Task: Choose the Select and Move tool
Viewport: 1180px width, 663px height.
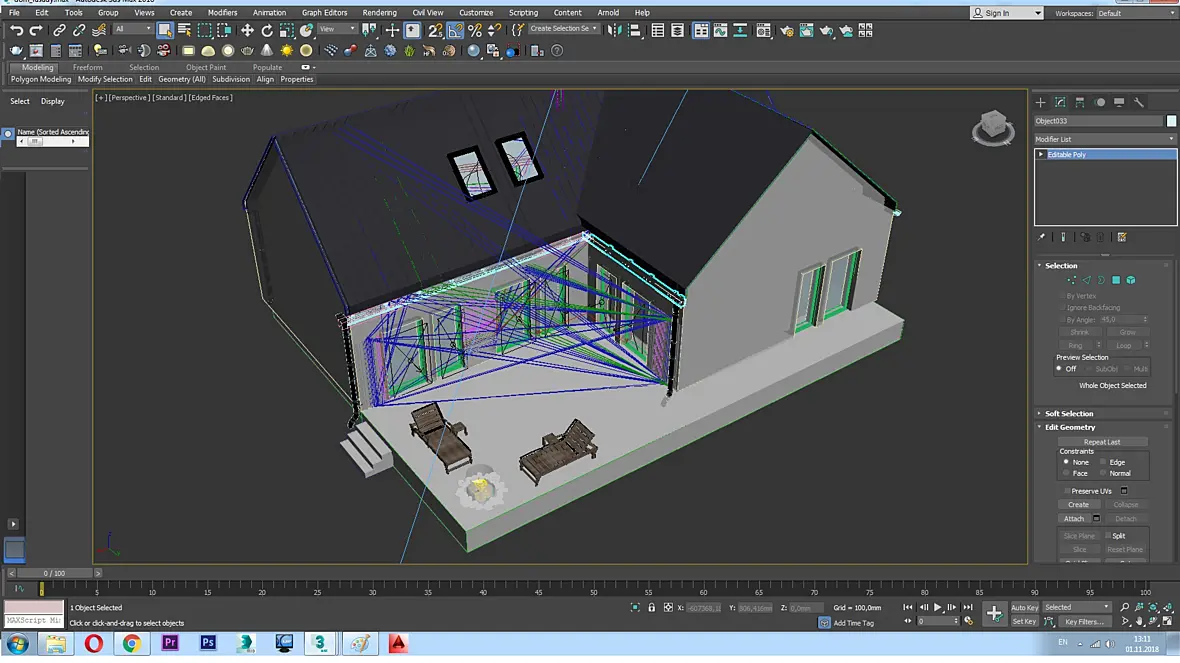Action: point(247,31)
